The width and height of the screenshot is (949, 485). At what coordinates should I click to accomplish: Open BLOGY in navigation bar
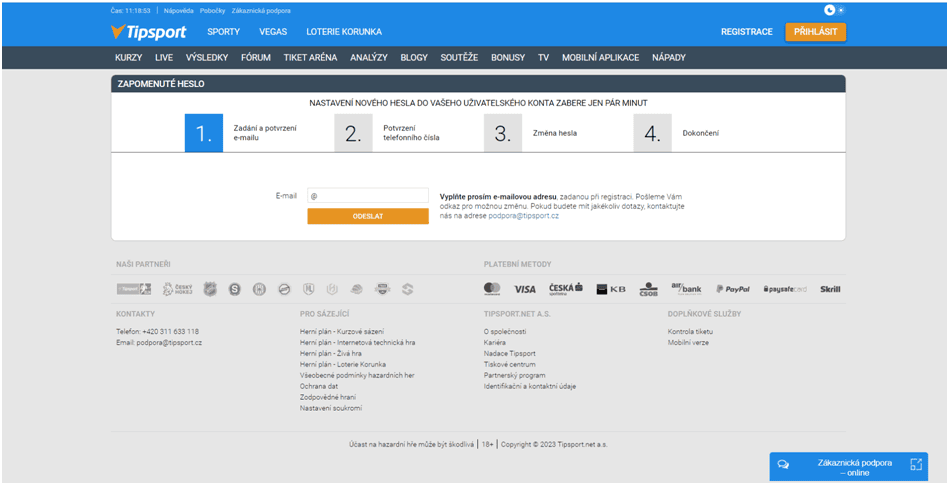[414, 58]
